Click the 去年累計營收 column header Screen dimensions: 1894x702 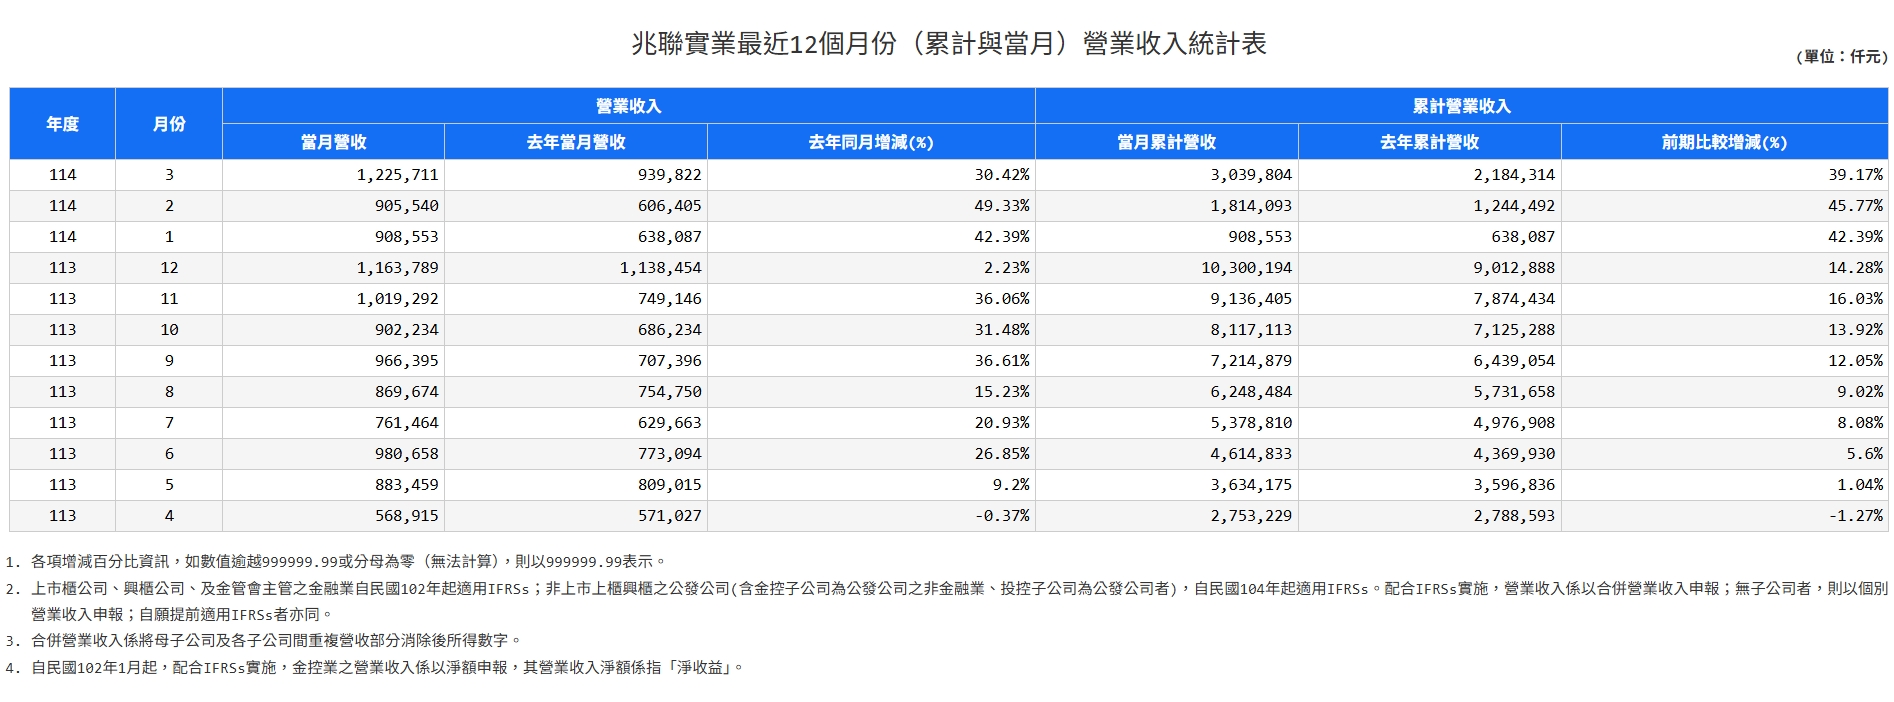point(1430,142)
